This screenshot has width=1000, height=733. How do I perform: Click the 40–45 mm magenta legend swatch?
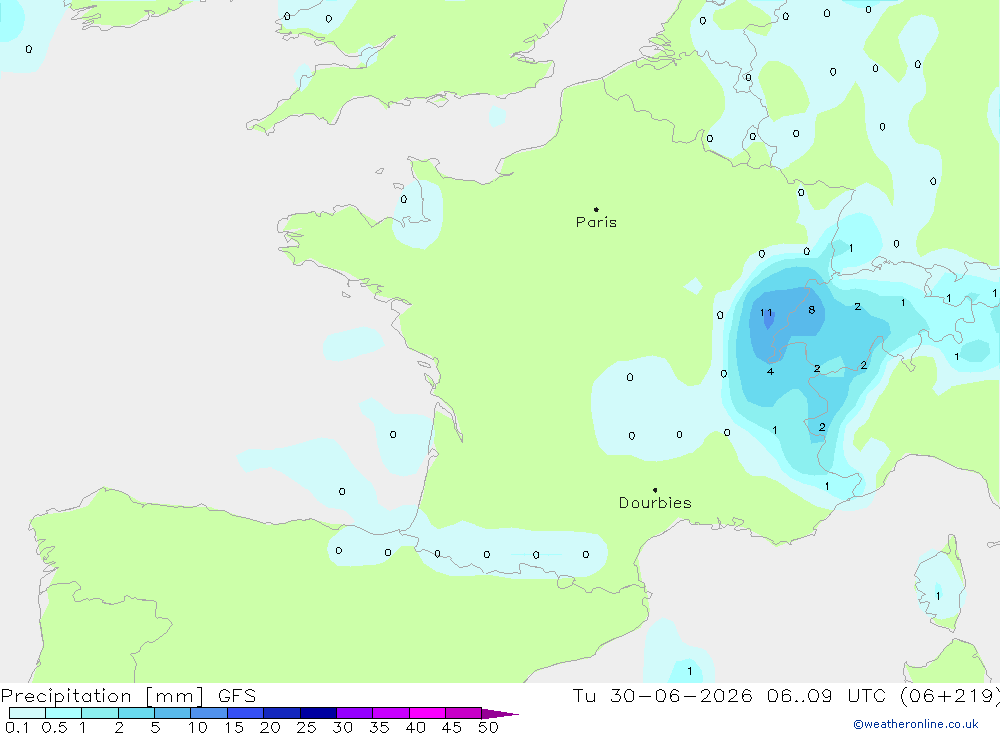click(427, 713)
